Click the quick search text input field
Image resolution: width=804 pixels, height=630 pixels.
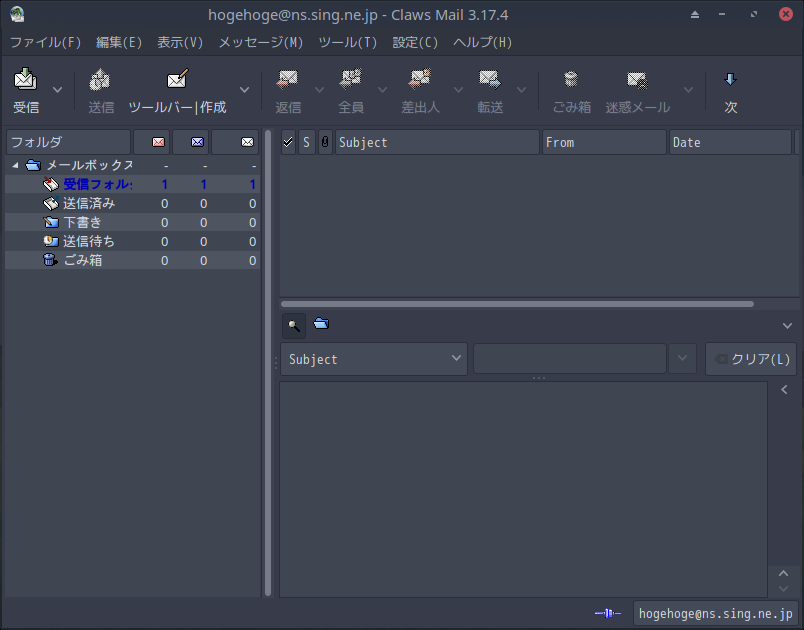pyautogui.click(x=570, y=358)
